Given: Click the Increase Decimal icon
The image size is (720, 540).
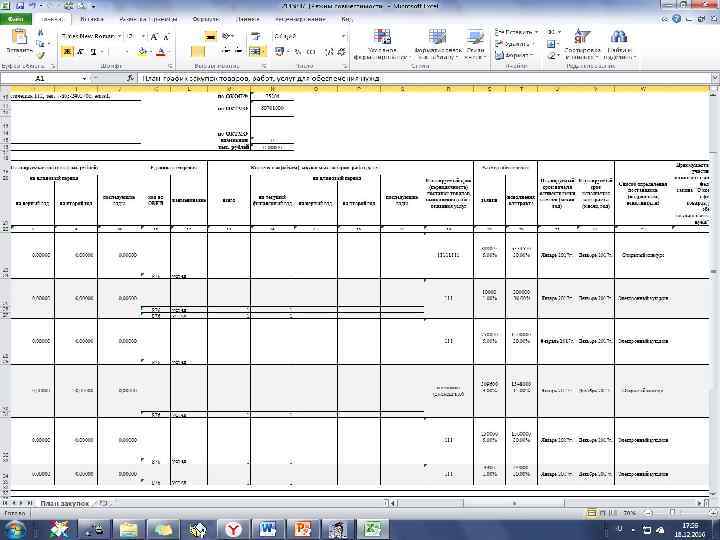Looking at the screenshot, I should 329,51.
